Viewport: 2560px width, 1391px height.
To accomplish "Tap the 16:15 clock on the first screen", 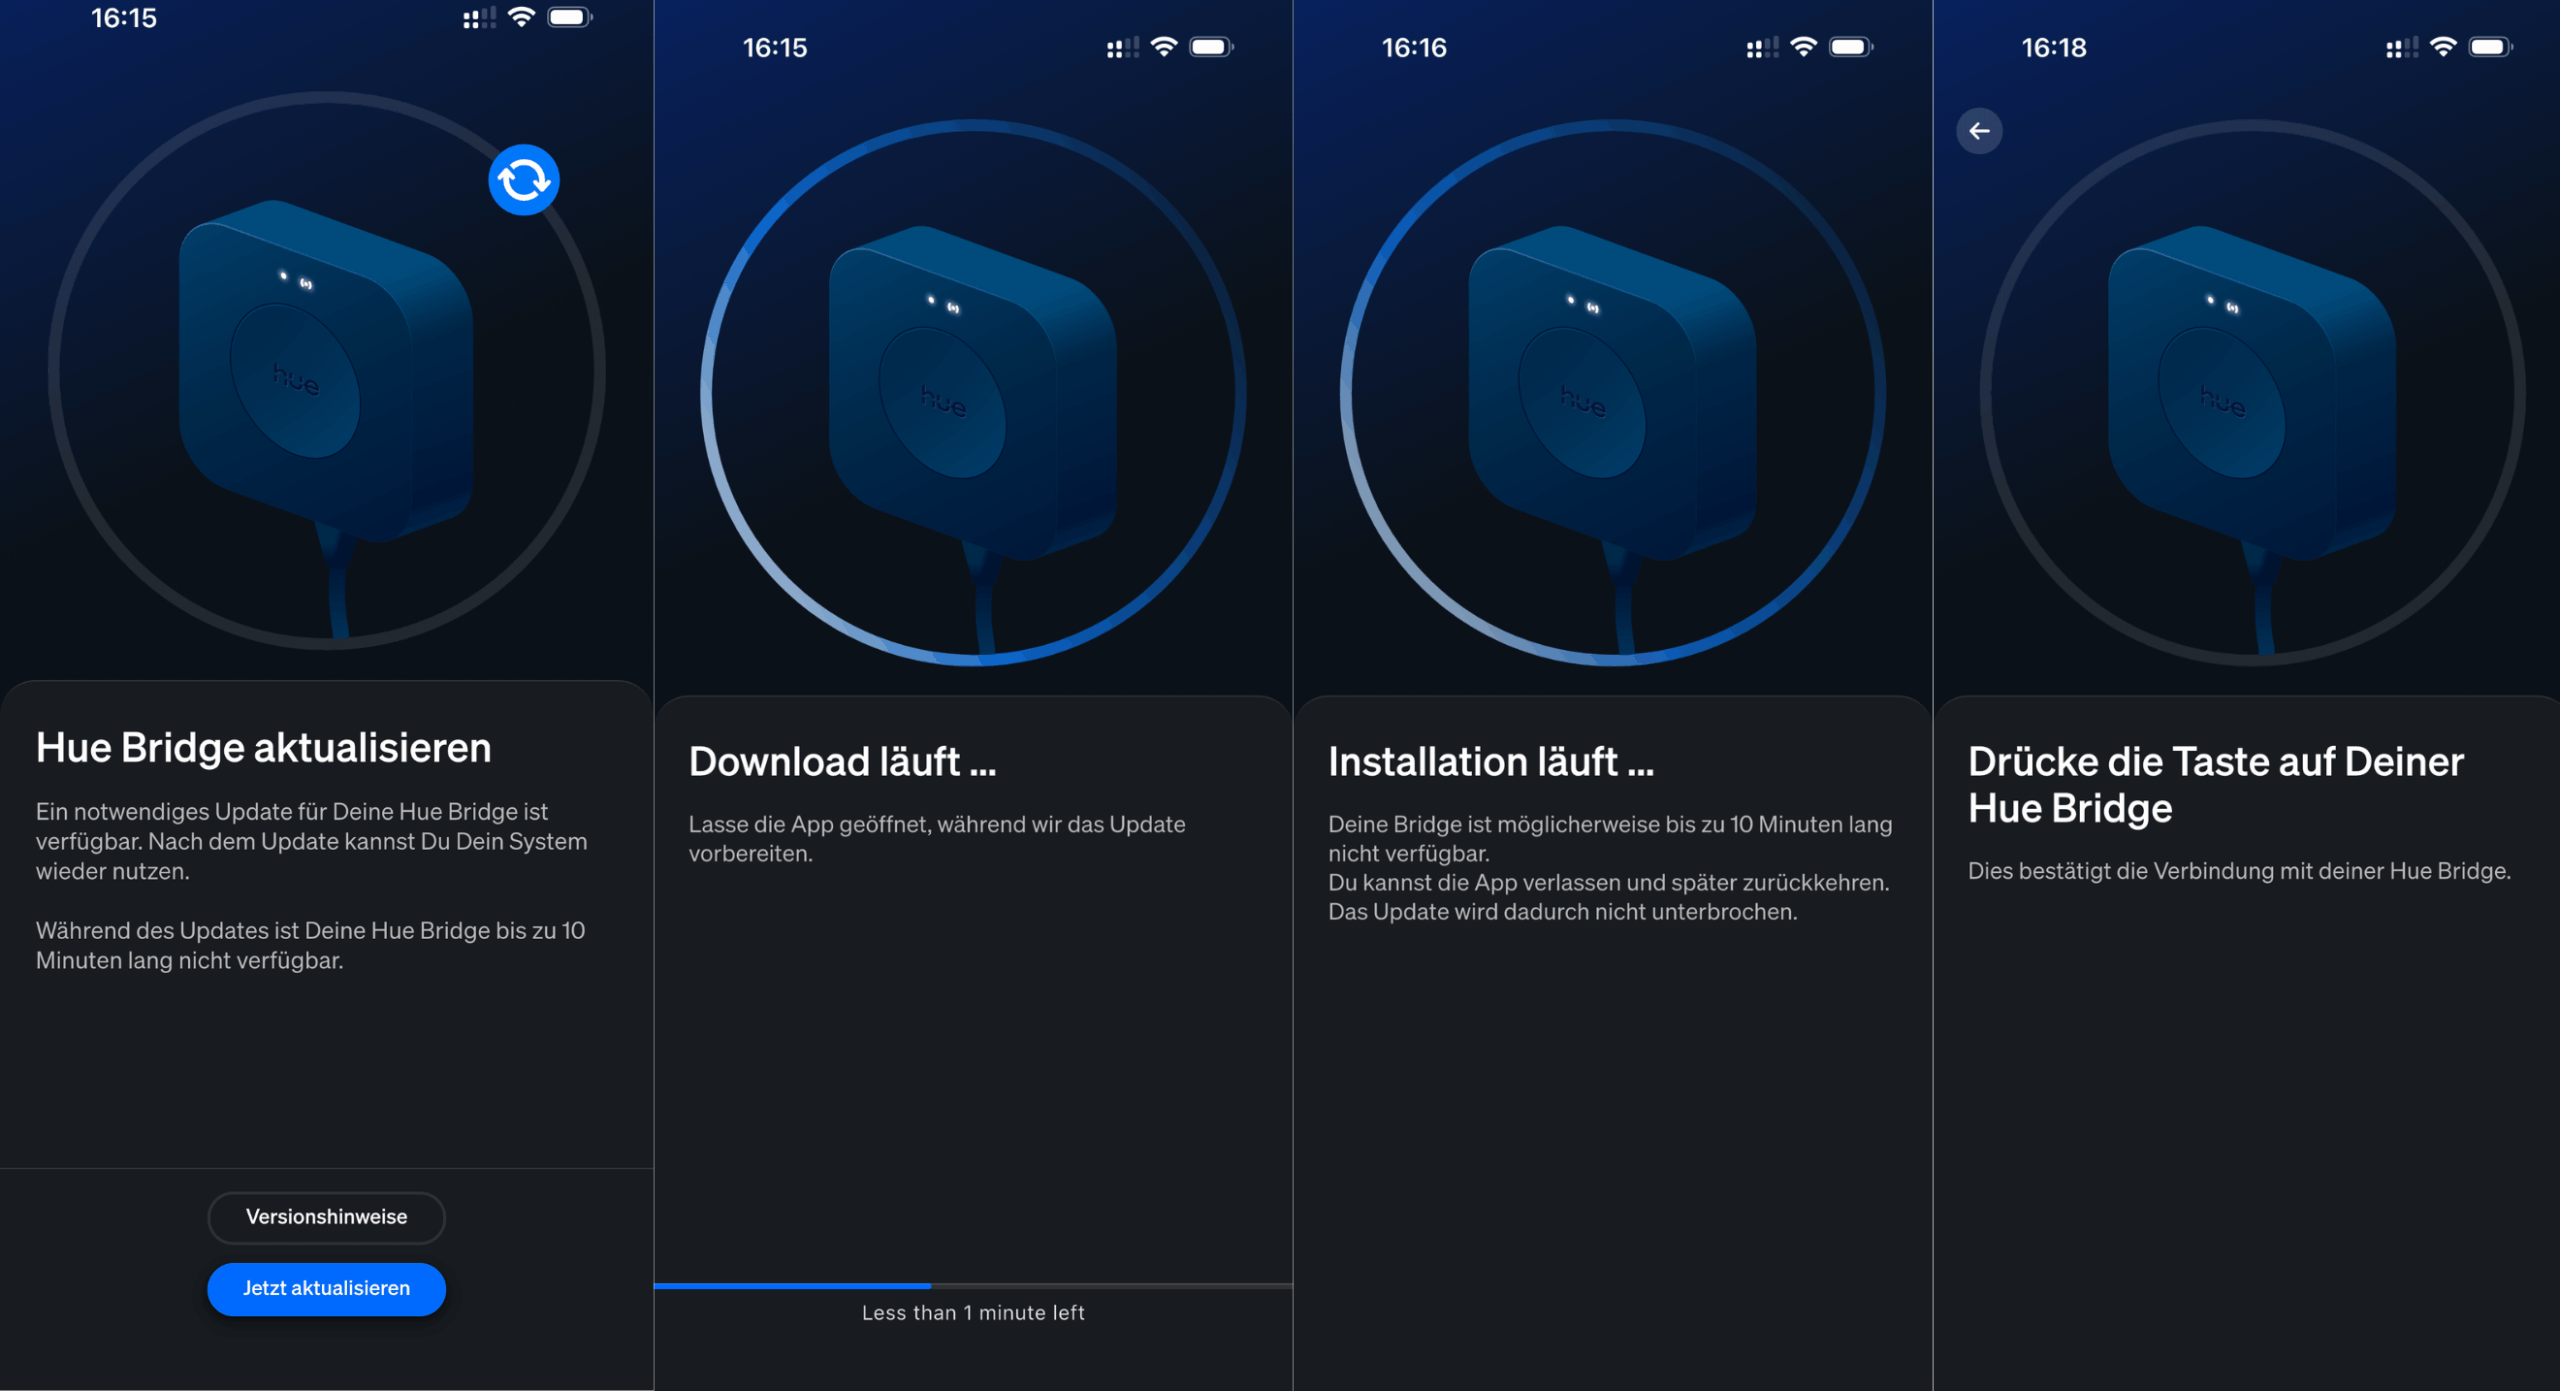I will pos(124,18).
